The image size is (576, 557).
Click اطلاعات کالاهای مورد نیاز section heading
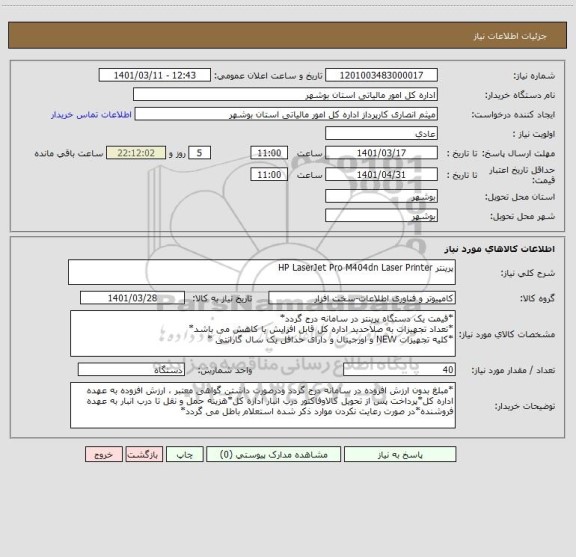pos(500,249)
